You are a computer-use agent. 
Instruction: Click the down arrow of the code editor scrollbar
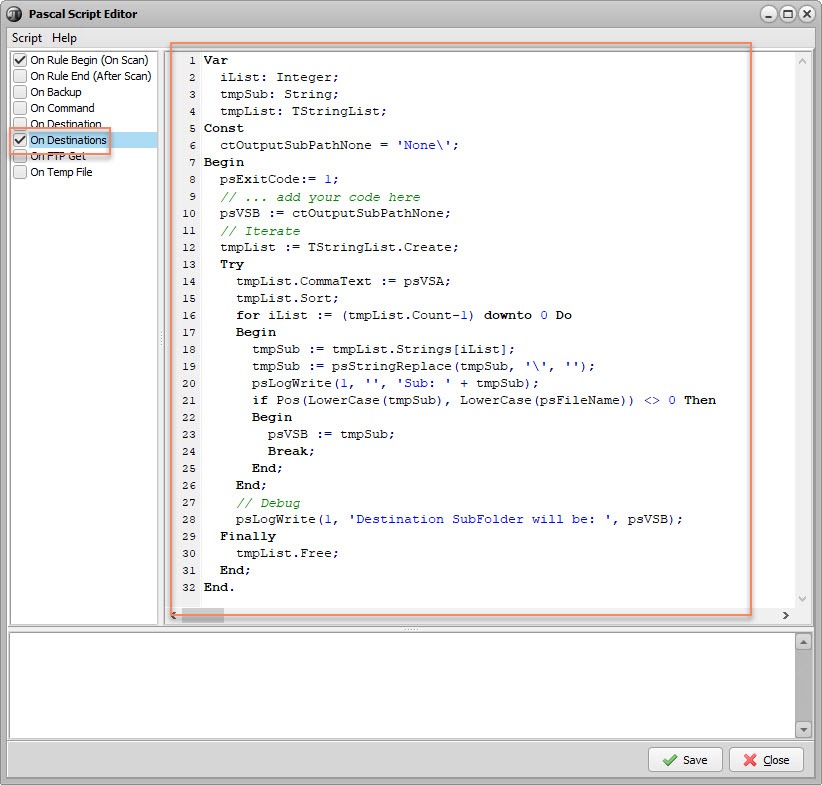[803, 599]
